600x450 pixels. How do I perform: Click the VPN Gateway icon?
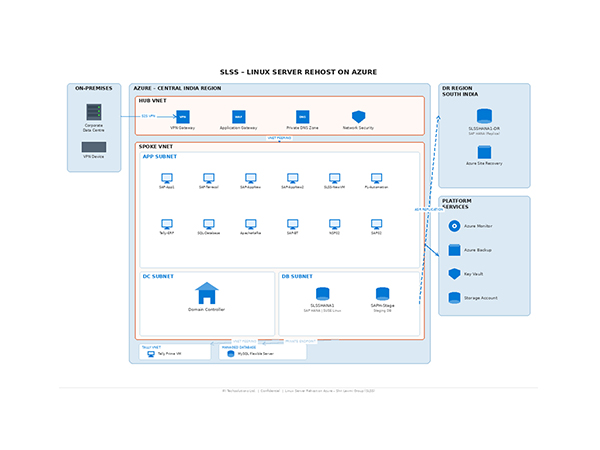pyautogui.click(x=183, y=117)
